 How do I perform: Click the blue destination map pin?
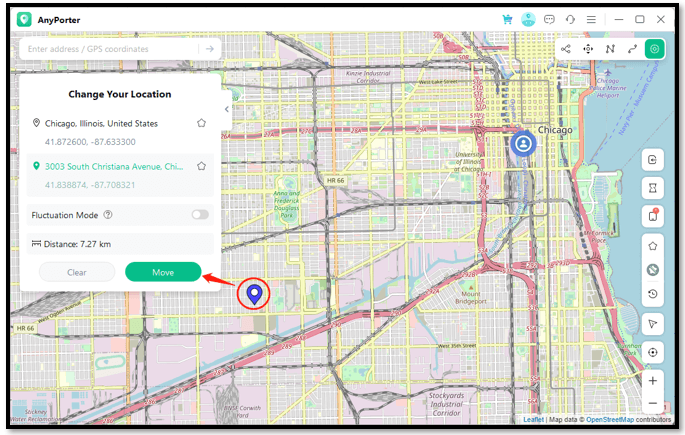[x=254, y=293]
